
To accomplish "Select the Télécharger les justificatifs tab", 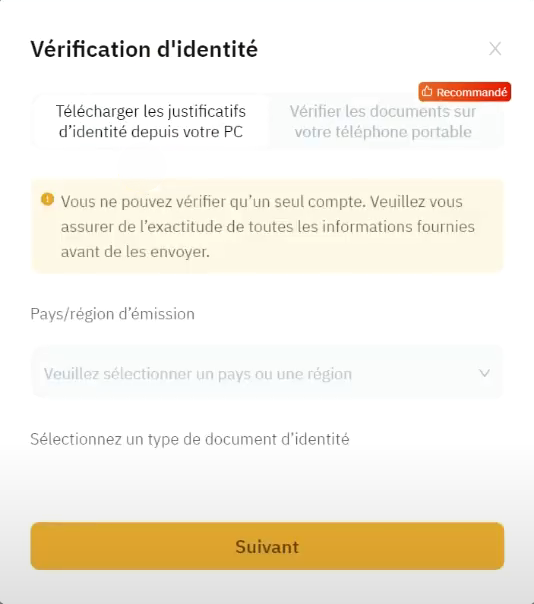I will 151,121.
